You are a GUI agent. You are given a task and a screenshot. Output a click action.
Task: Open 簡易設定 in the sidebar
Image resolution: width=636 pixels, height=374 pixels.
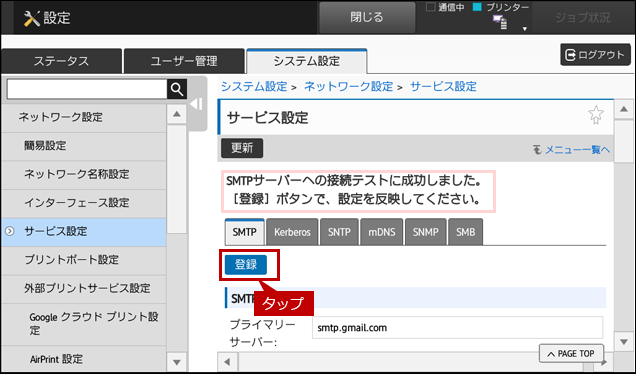[84, 146]
